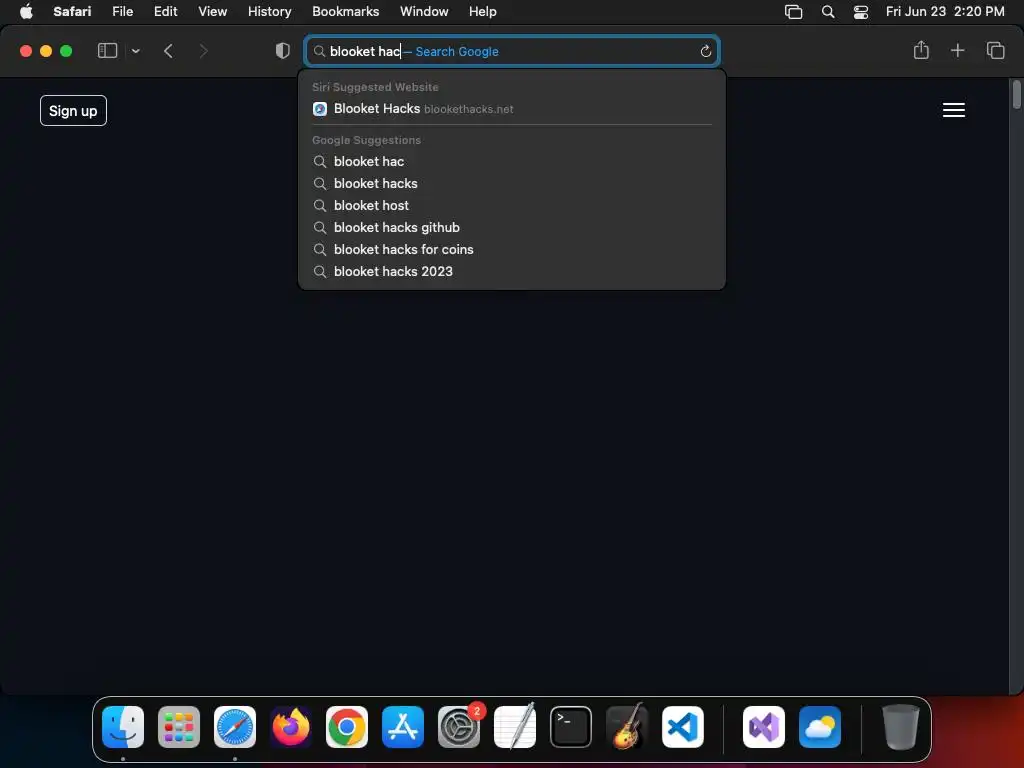Select the 'blooket hacks' suggestion
Viewport: 1024px width, 768px height.
click(x=512, y=184)
